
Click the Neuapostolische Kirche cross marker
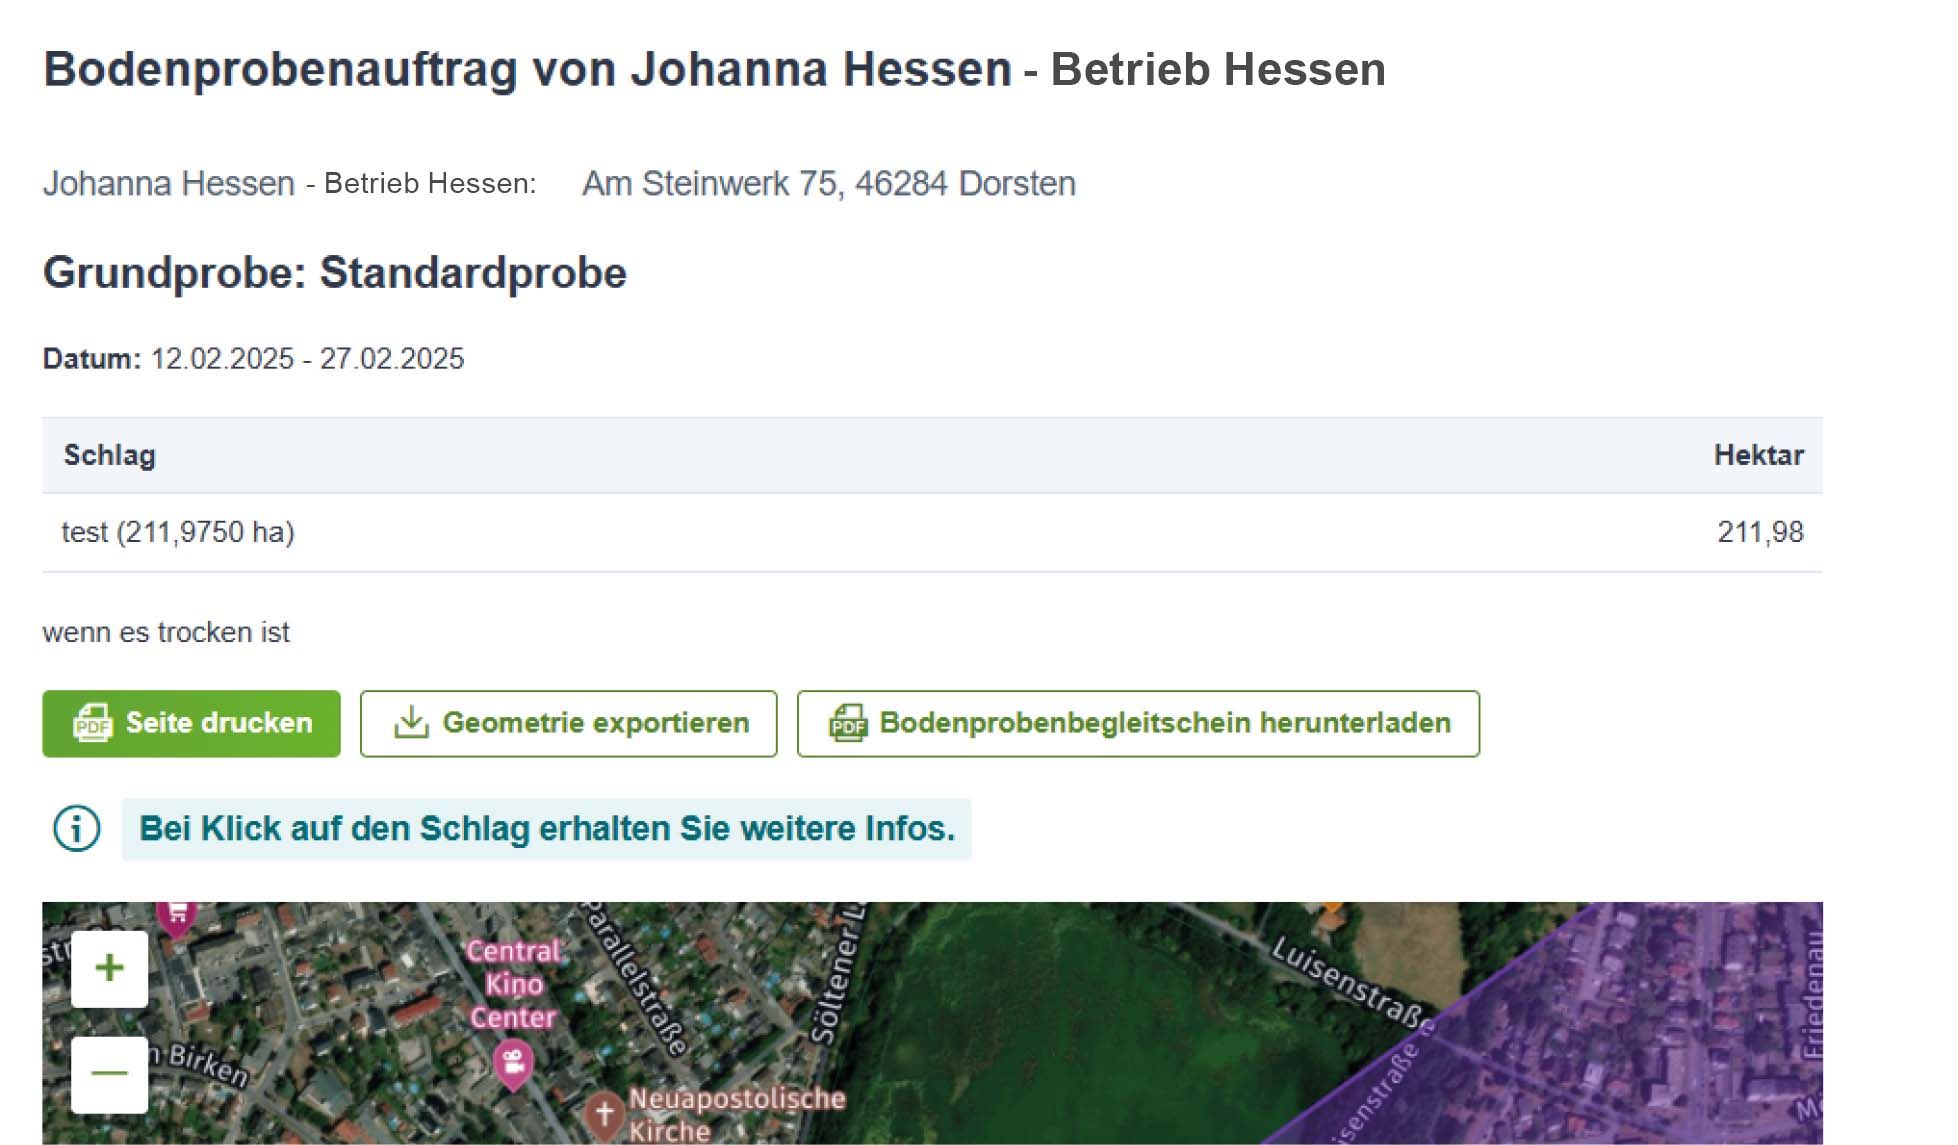tap(604, 1113)
